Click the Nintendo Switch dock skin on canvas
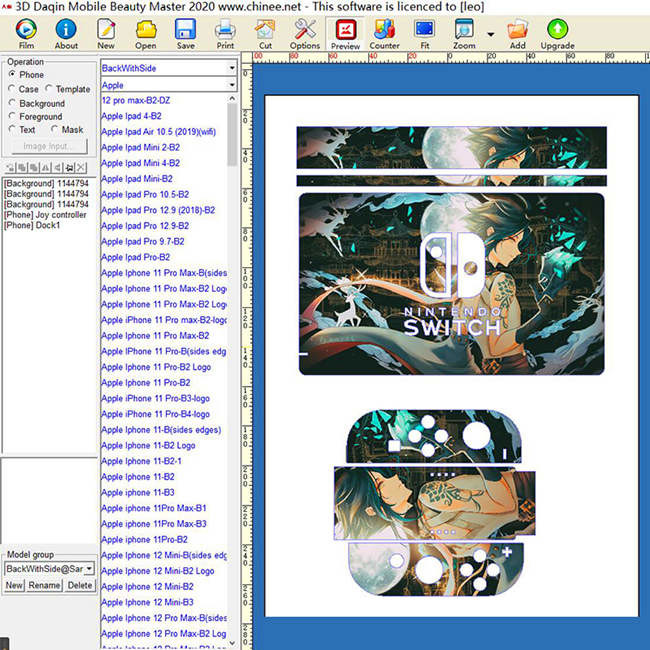650x650 pixels. (451, 284)
